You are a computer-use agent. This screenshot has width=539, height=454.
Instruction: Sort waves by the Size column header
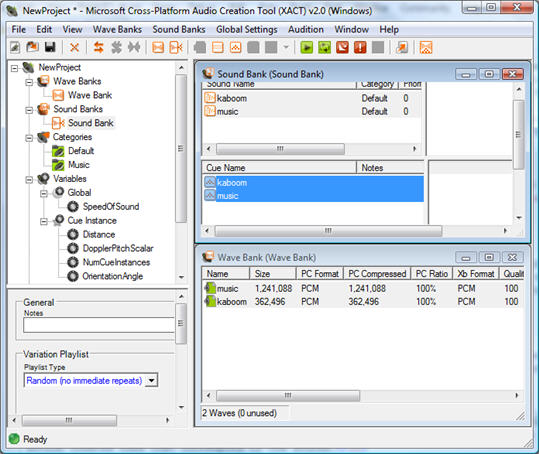tap(273, 274)
